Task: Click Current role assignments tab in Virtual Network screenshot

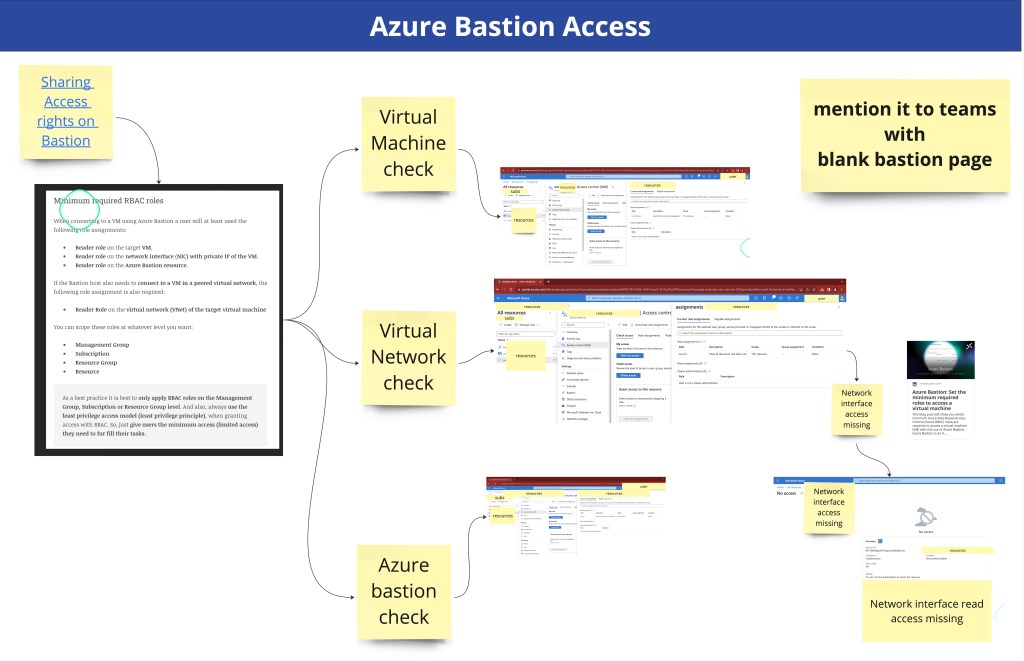Action: pyautogui.click(x=693, y=319)
